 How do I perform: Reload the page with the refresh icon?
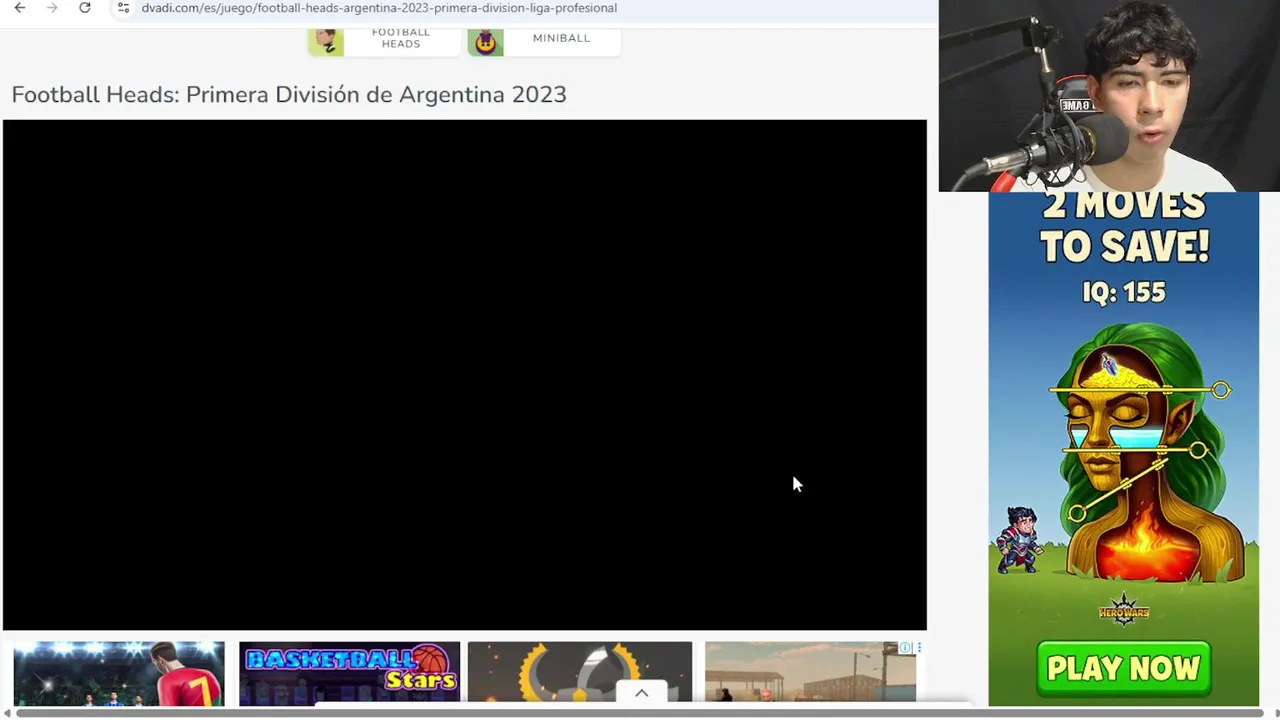[x=85, y=8]
